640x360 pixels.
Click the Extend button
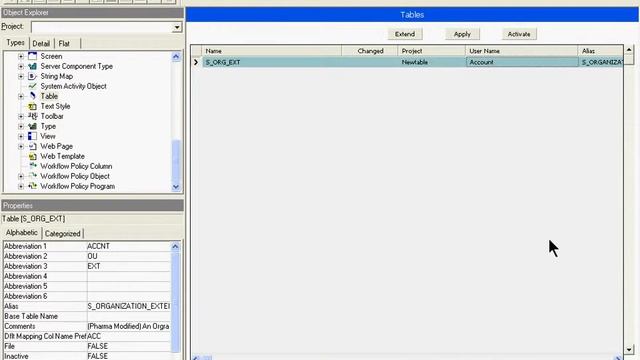pyautogui.click(x=405, y=34)
